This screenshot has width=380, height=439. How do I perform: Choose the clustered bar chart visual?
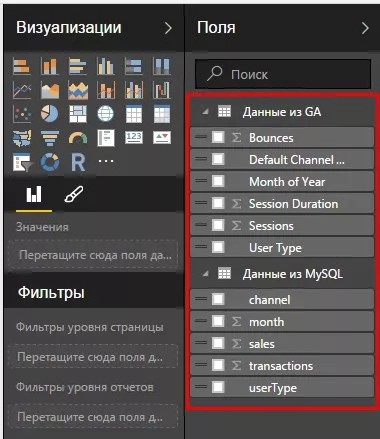point(78,66)
